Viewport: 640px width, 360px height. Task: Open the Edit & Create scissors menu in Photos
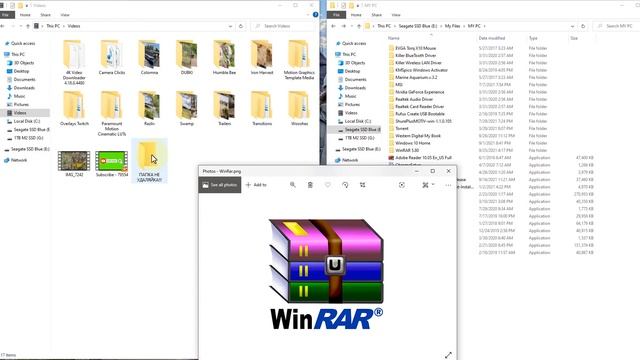click(428, 185)
